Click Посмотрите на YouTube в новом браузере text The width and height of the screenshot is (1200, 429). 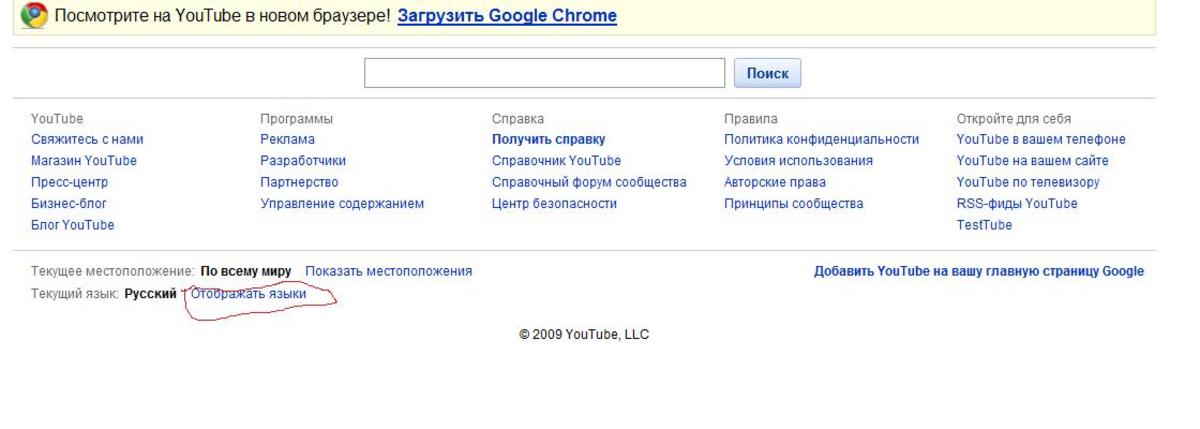pyautogui.click(x=222, y=16)
